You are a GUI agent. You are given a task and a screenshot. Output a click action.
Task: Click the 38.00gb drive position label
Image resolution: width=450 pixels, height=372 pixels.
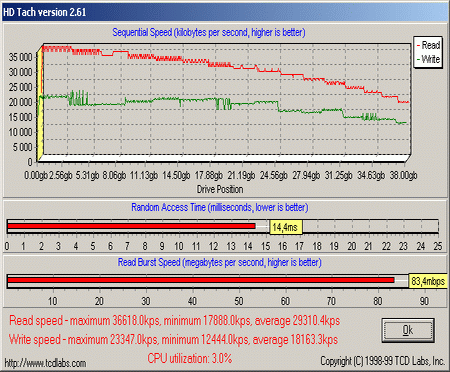(x=403, y=175)
